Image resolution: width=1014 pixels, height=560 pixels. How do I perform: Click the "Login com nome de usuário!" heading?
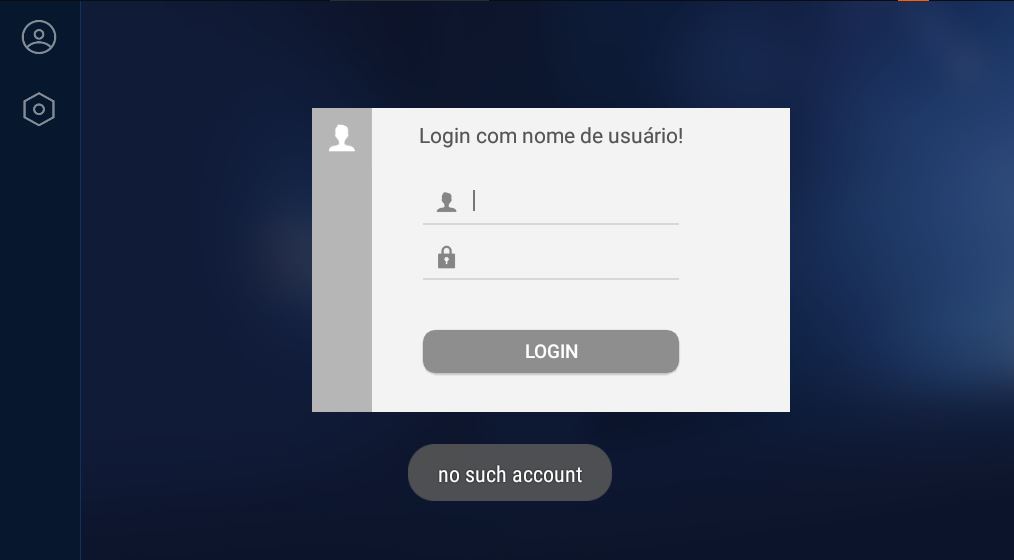(551, 136)
